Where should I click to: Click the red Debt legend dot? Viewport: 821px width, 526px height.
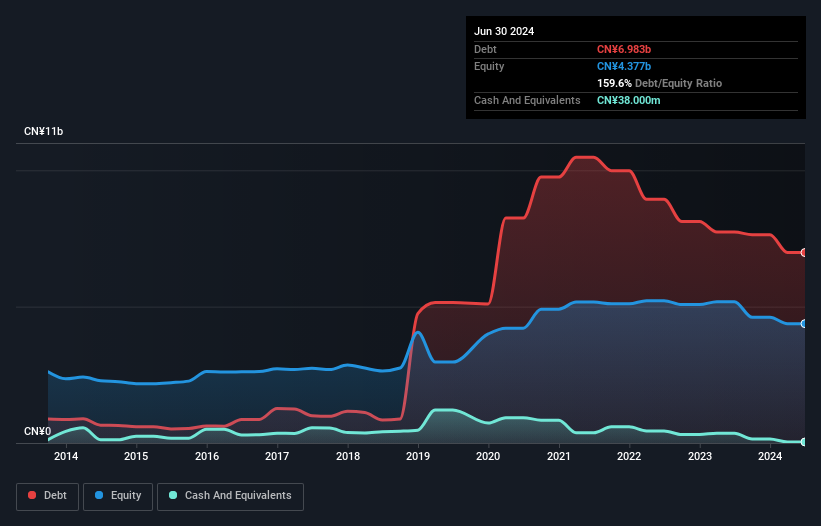click(32, 495)
